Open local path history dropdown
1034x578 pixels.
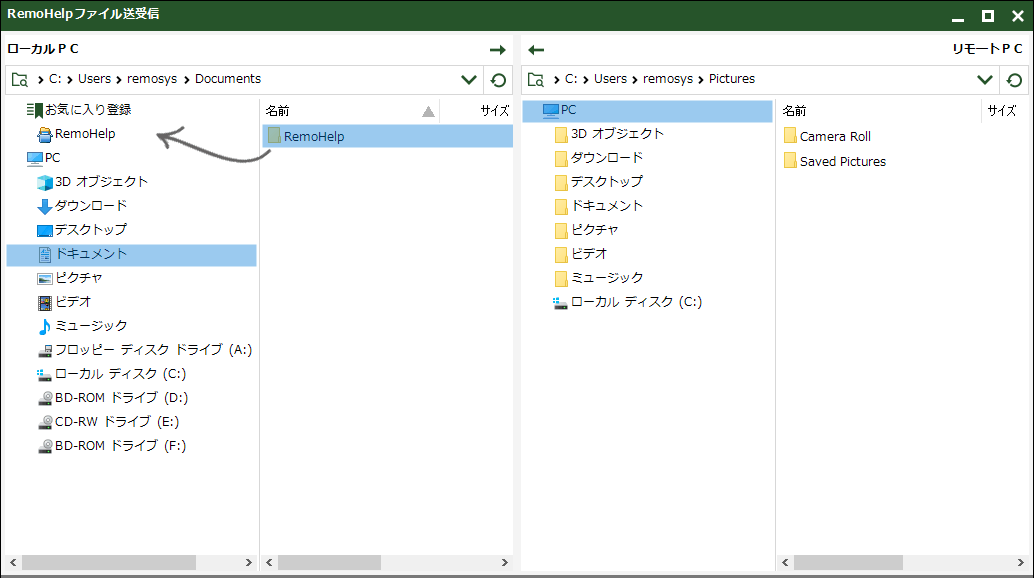[469, 80]
